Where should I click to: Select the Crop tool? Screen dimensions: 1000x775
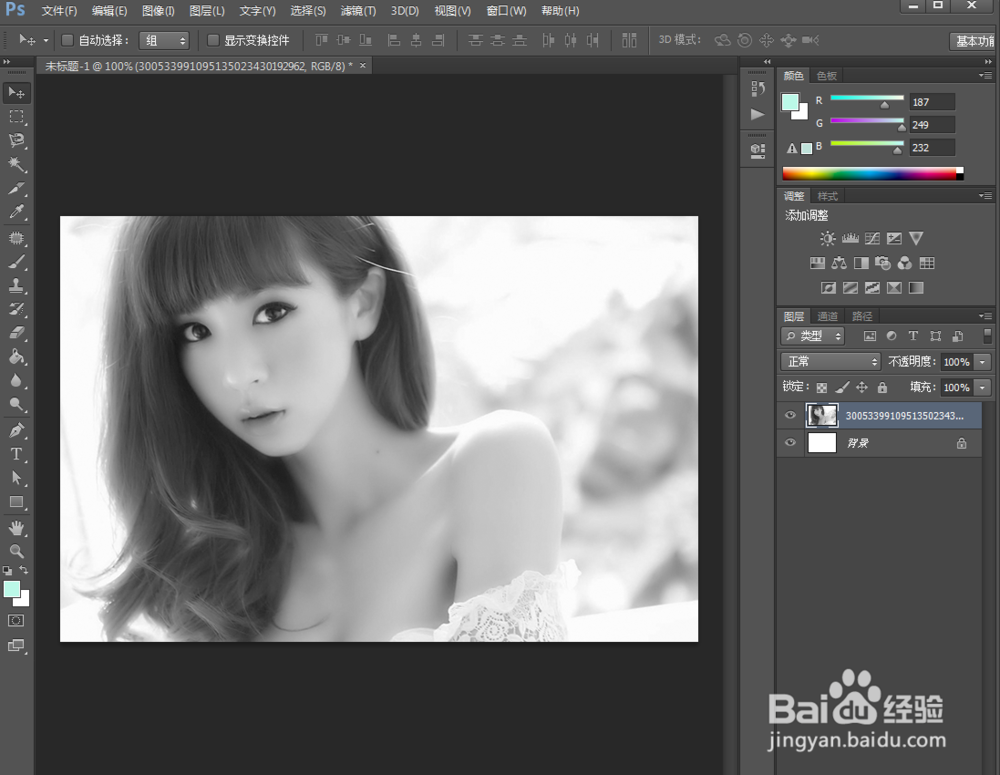(x=17, y=188)
